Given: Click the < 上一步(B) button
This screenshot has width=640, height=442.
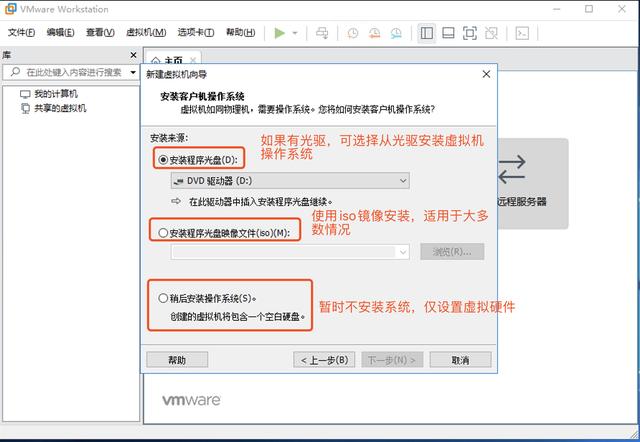Looking at the screenshot, I should tap(324, 360).
